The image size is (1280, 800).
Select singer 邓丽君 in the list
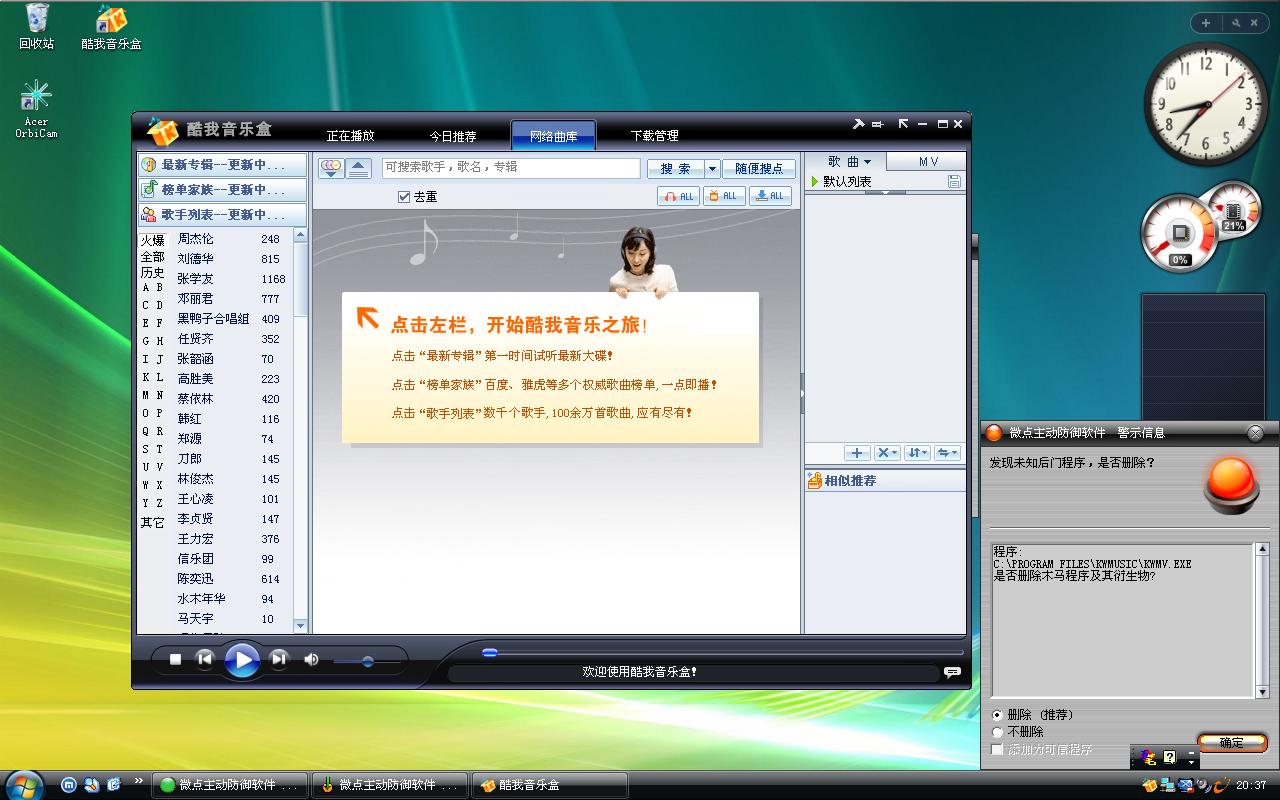click(x=195, y=299)
